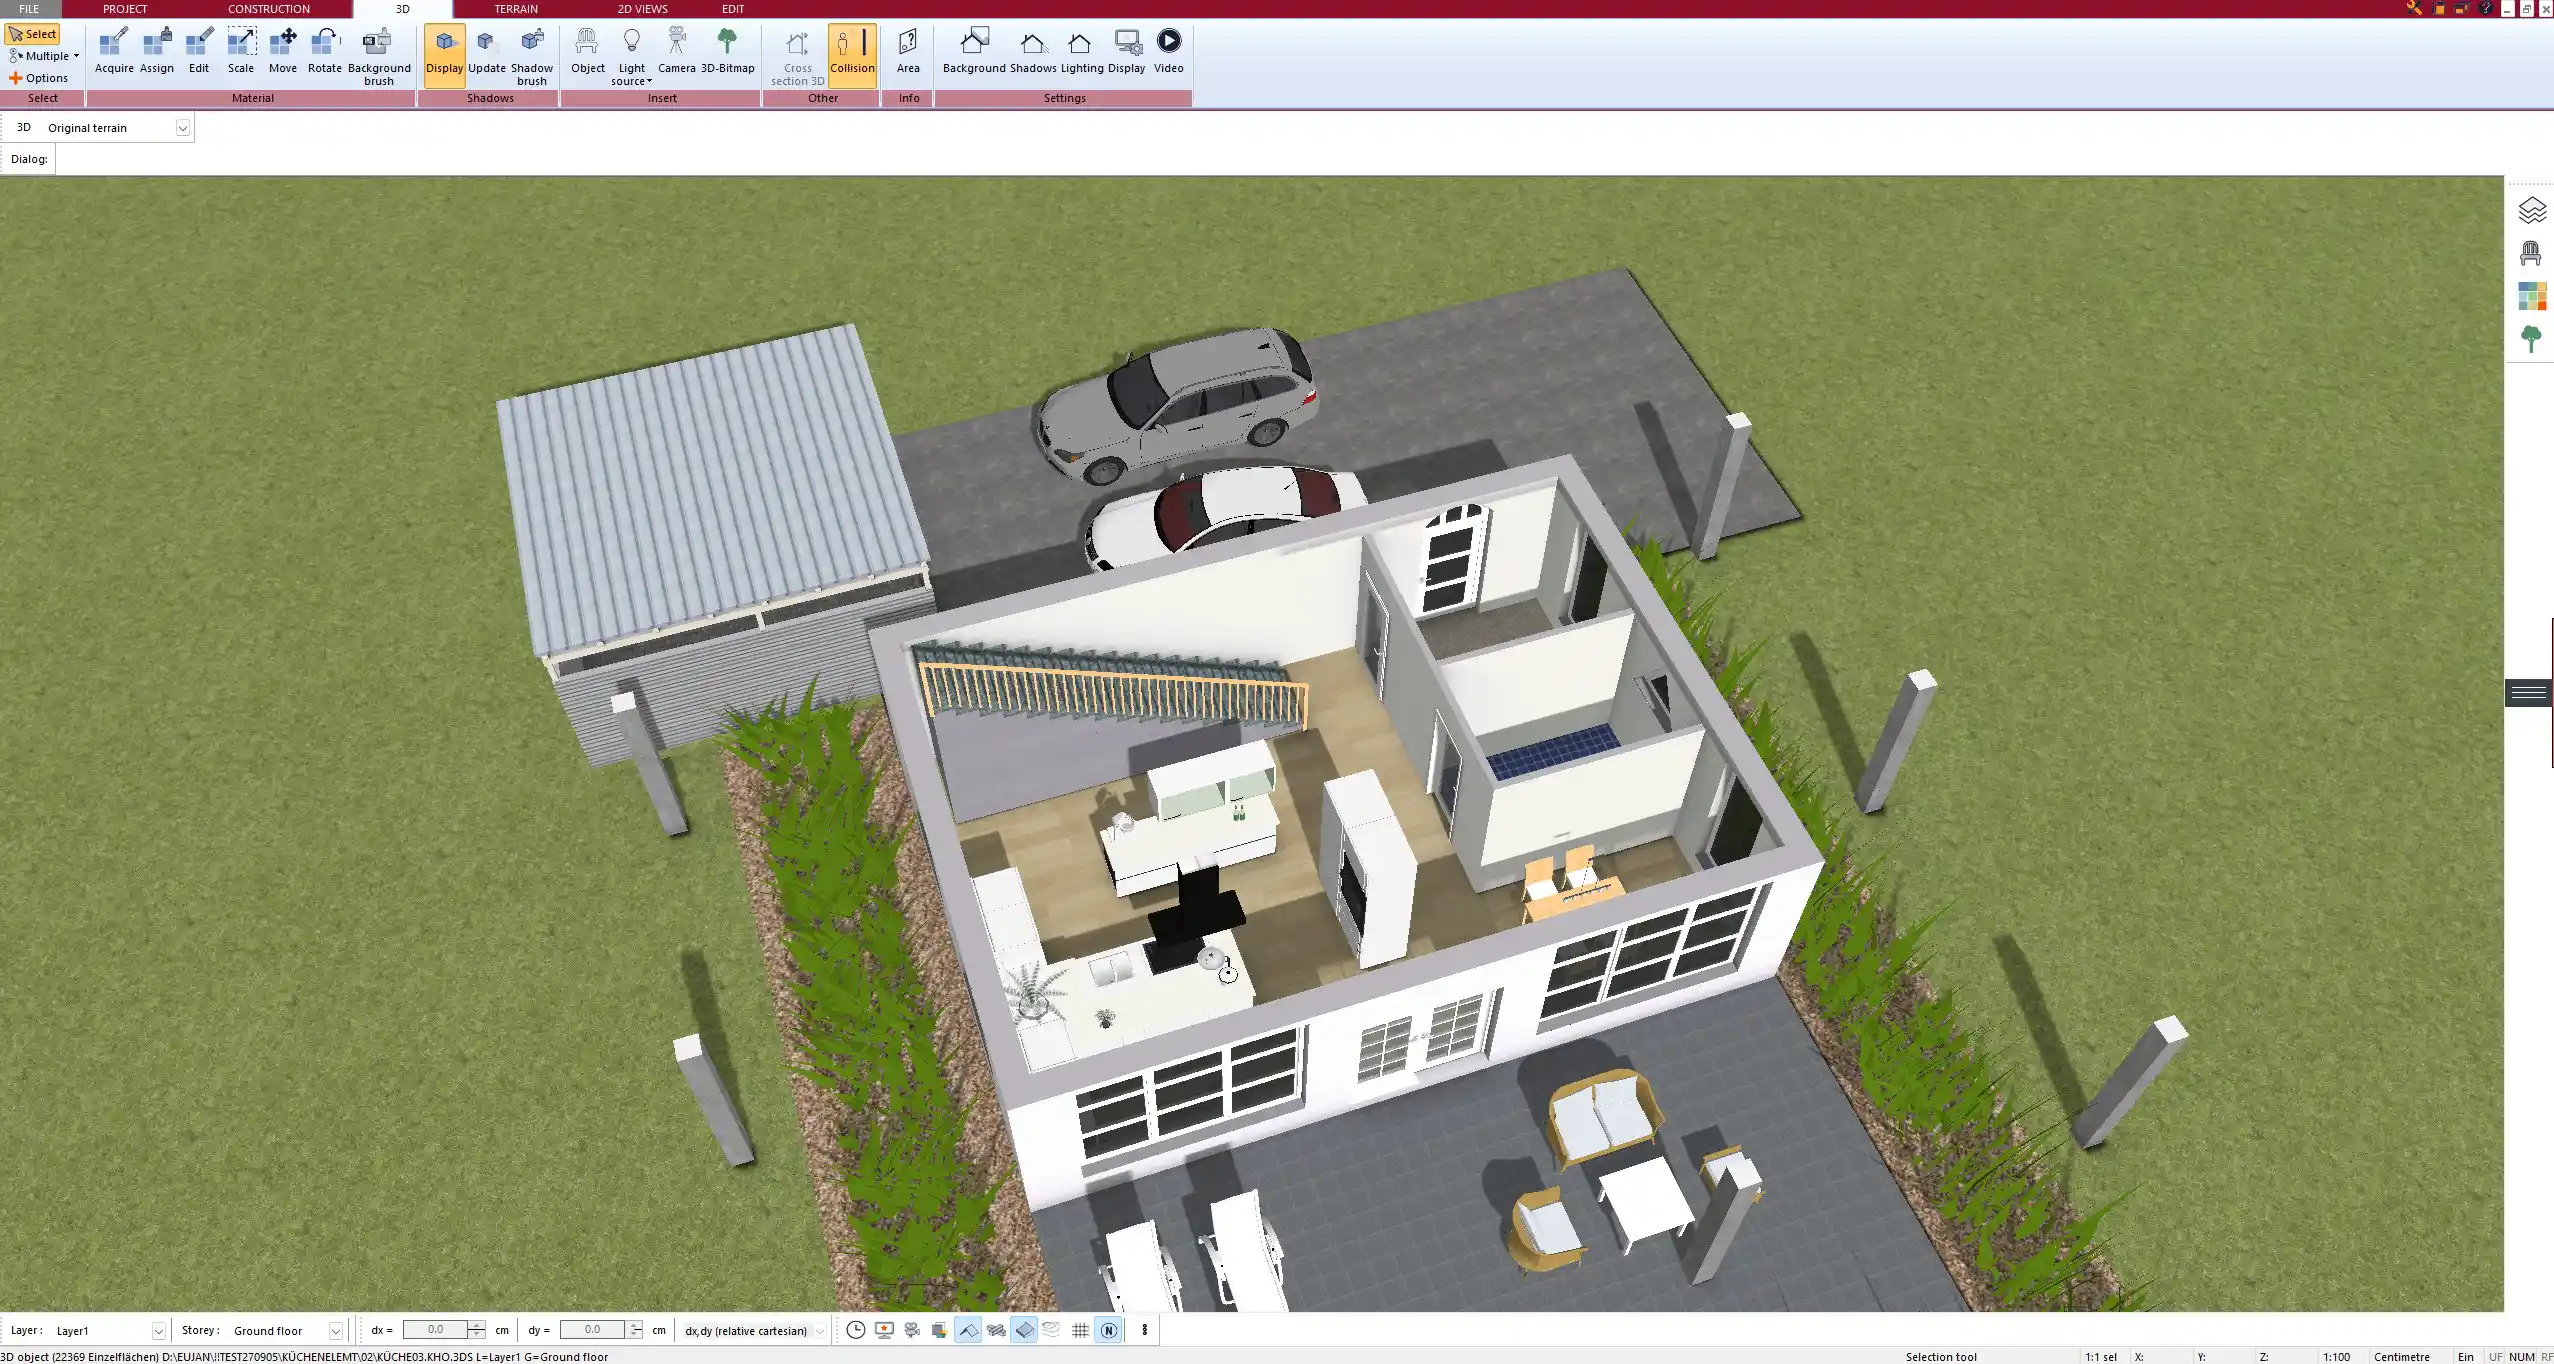Open the Area info tool
2554x1364 pixels.
[x=908, y=51]
